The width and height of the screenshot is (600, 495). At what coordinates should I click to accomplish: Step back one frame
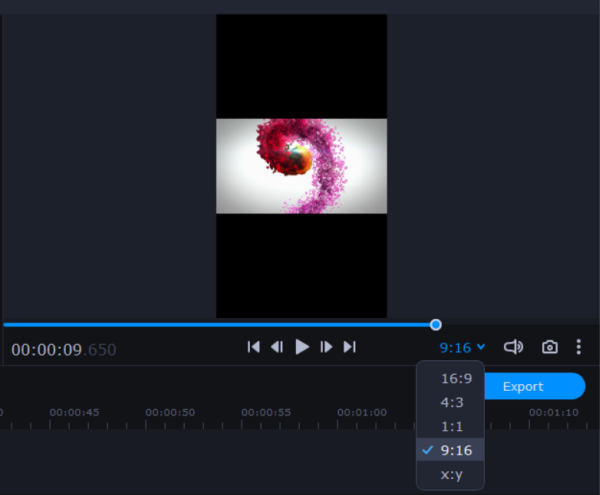pos(277,347)
